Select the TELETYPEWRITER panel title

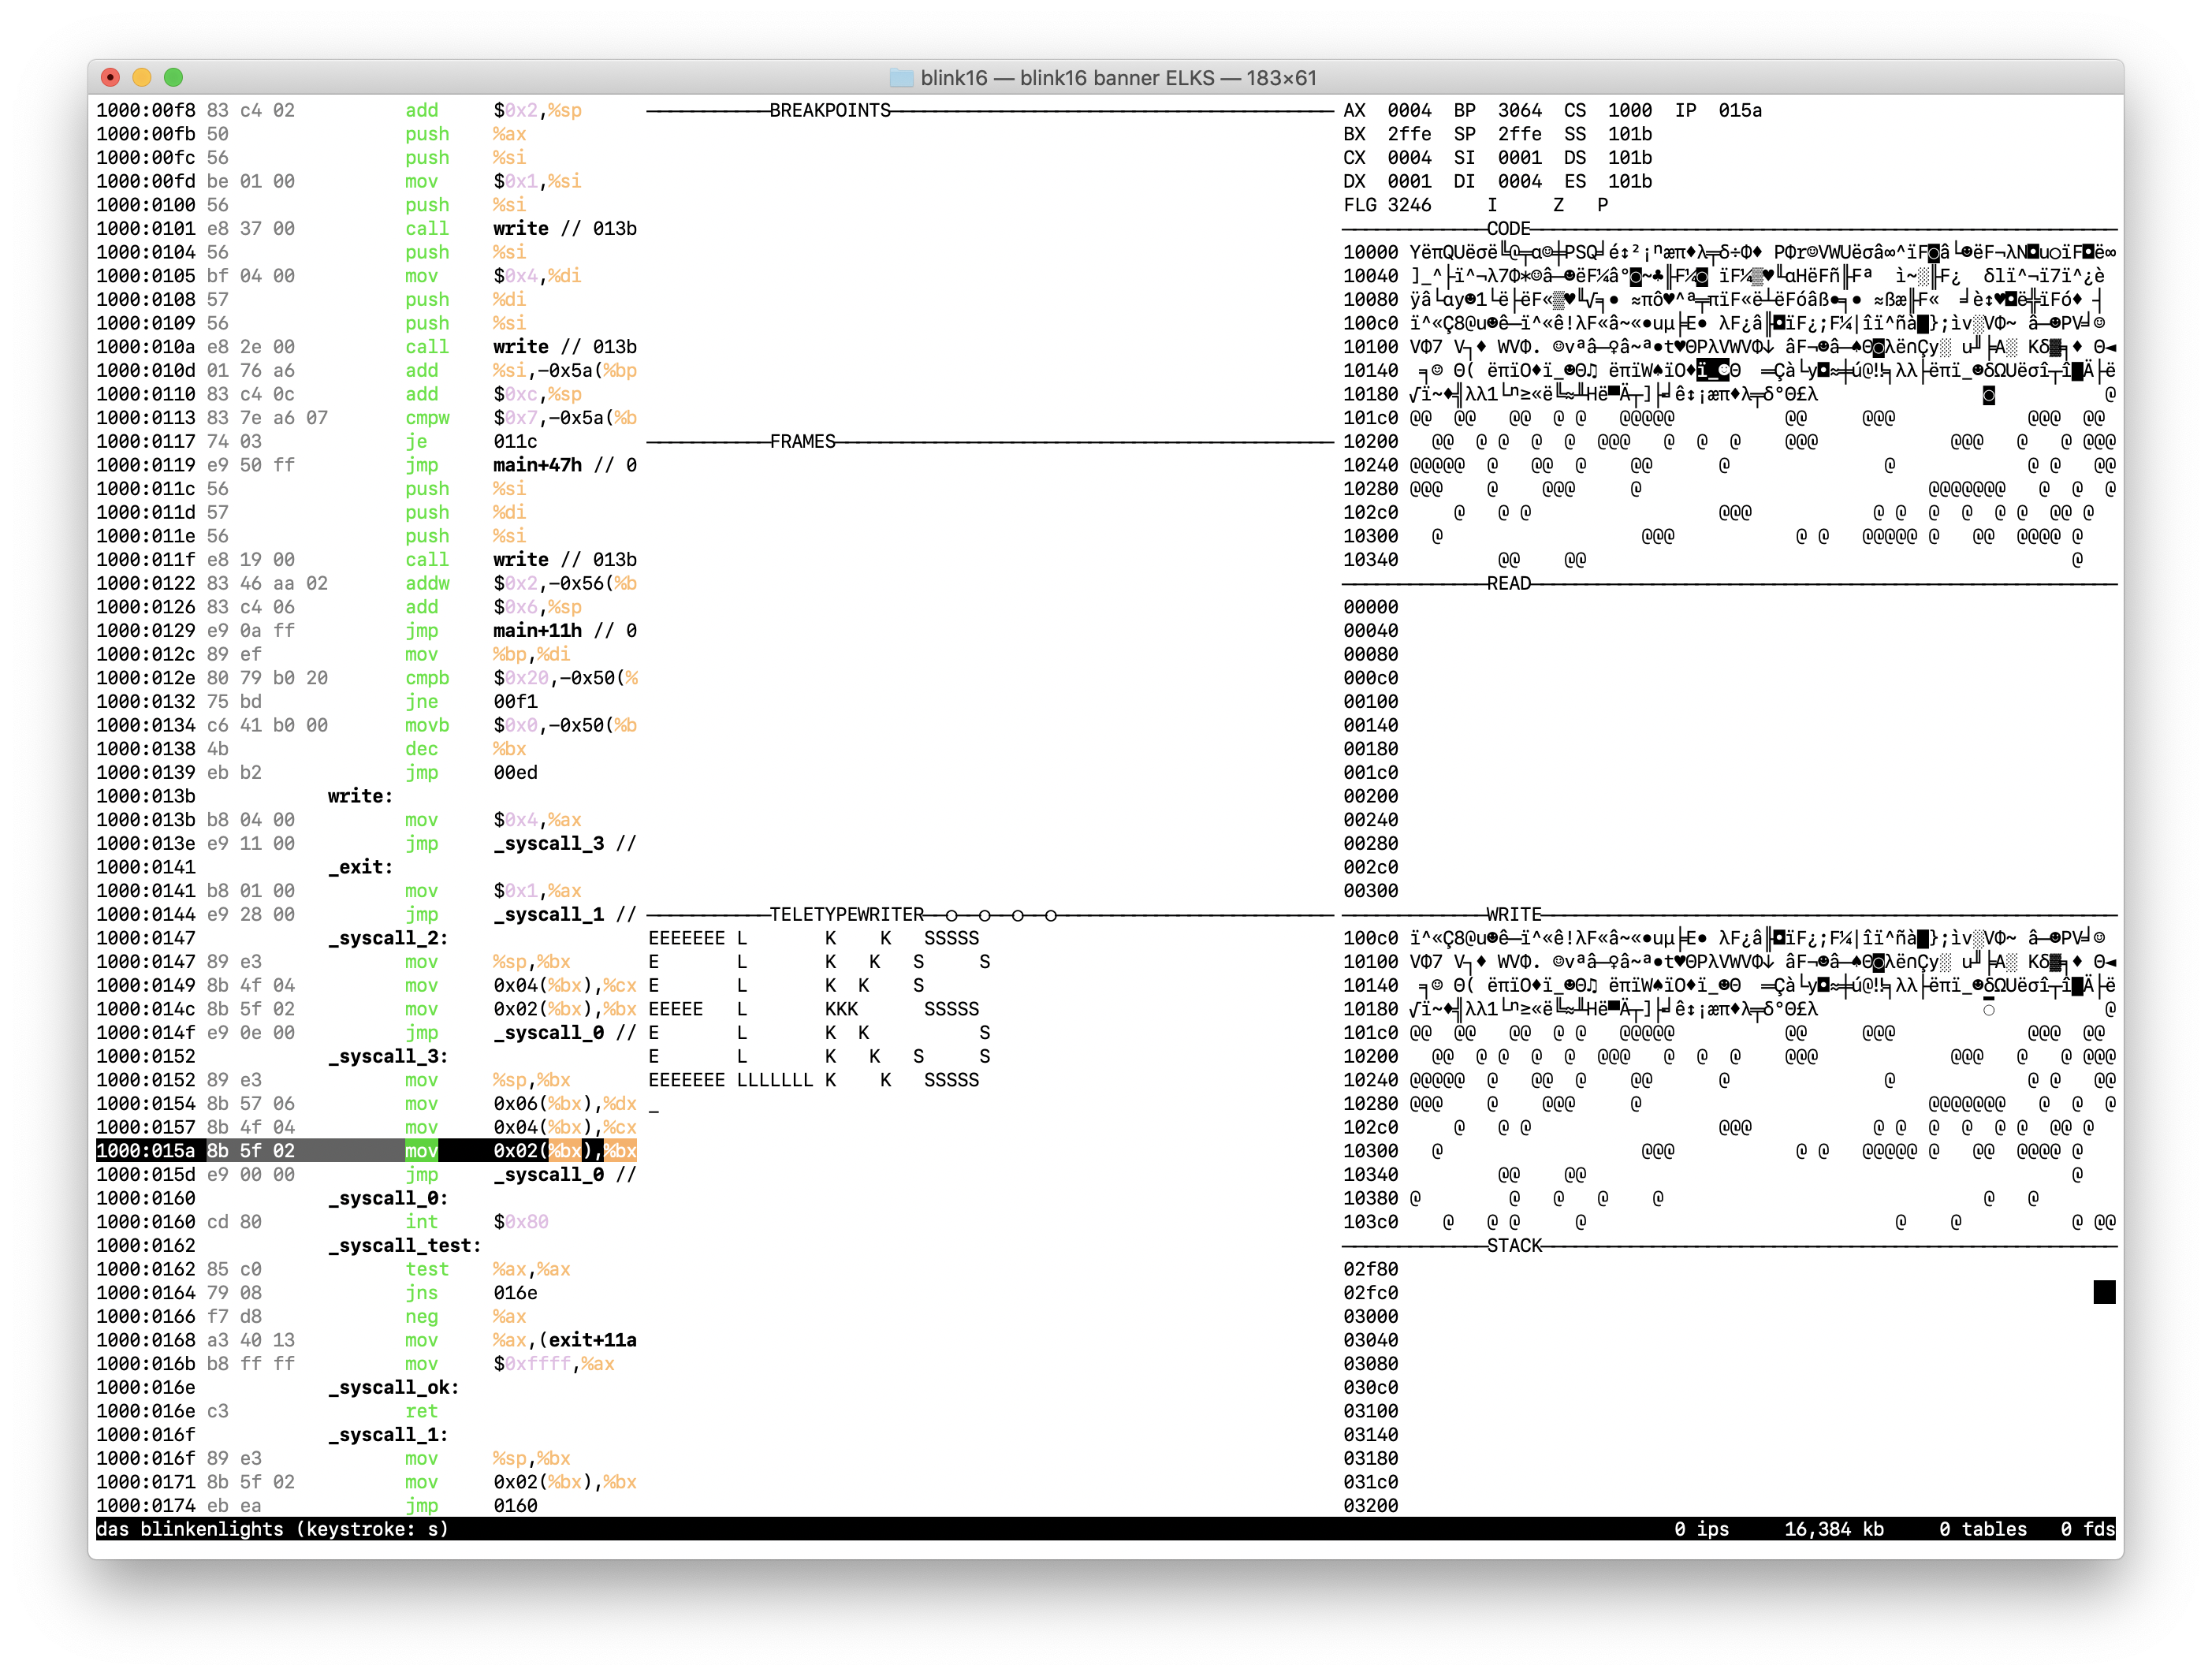pyautogui.click(x=846, y=914)
